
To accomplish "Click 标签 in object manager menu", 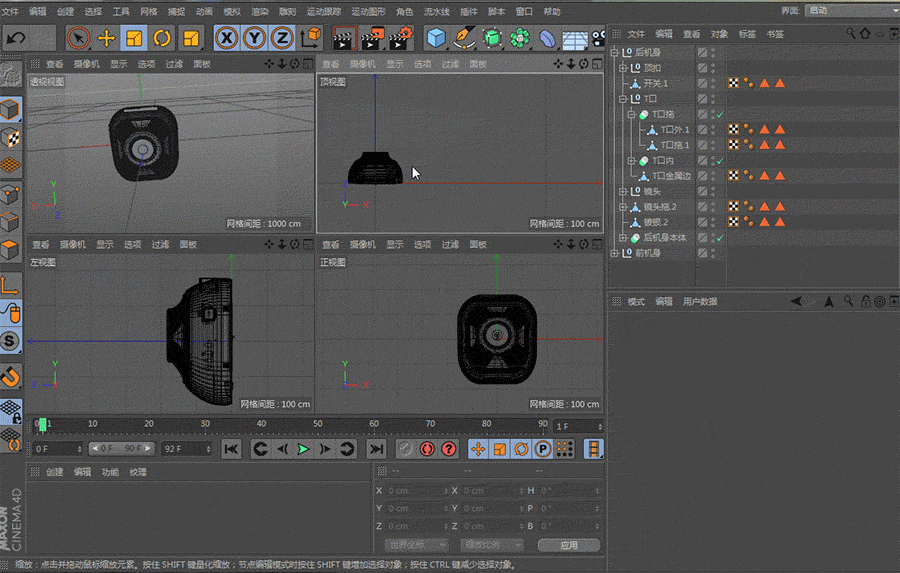I will pos(747,34).
